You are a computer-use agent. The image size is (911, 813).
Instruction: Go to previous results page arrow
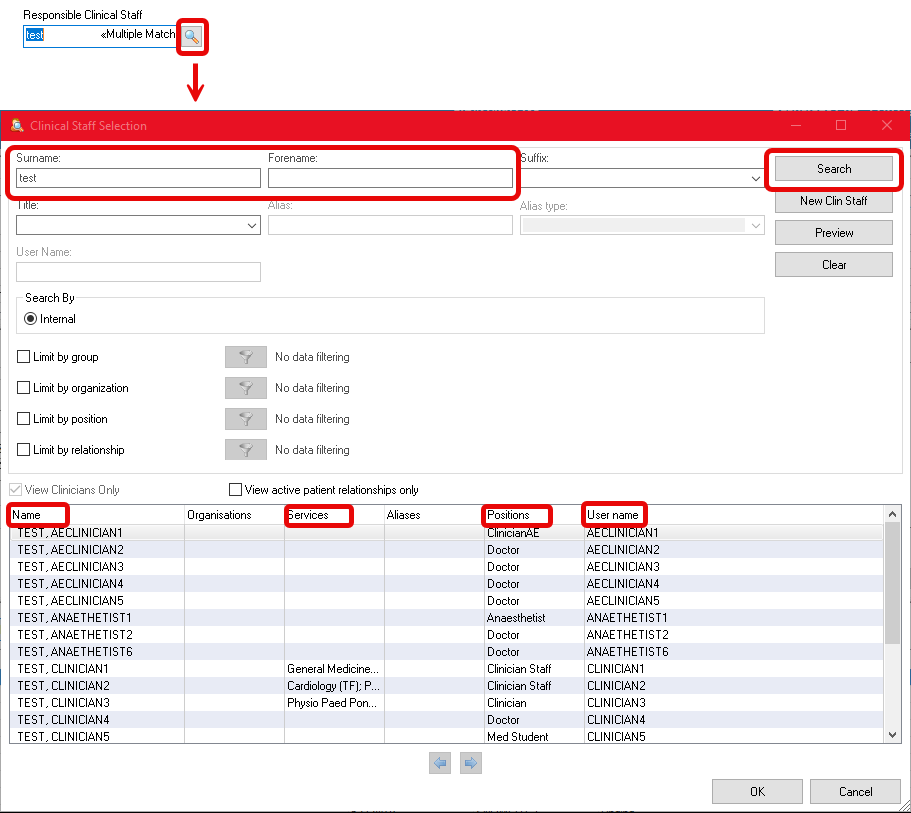coord(440,764)
